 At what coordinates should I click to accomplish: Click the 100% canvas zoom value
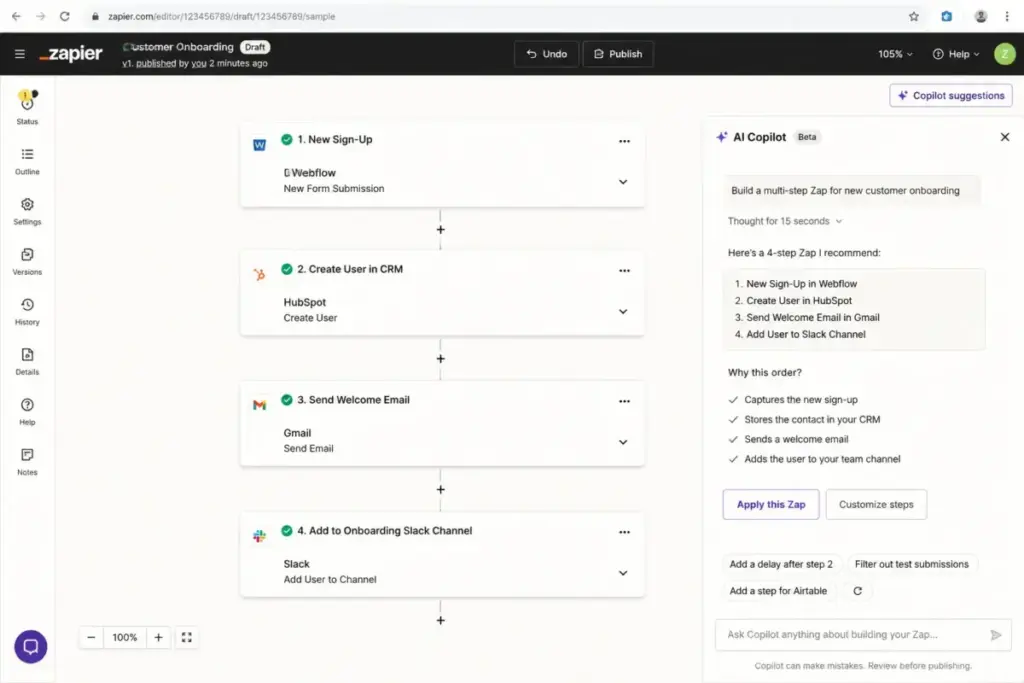125,637
